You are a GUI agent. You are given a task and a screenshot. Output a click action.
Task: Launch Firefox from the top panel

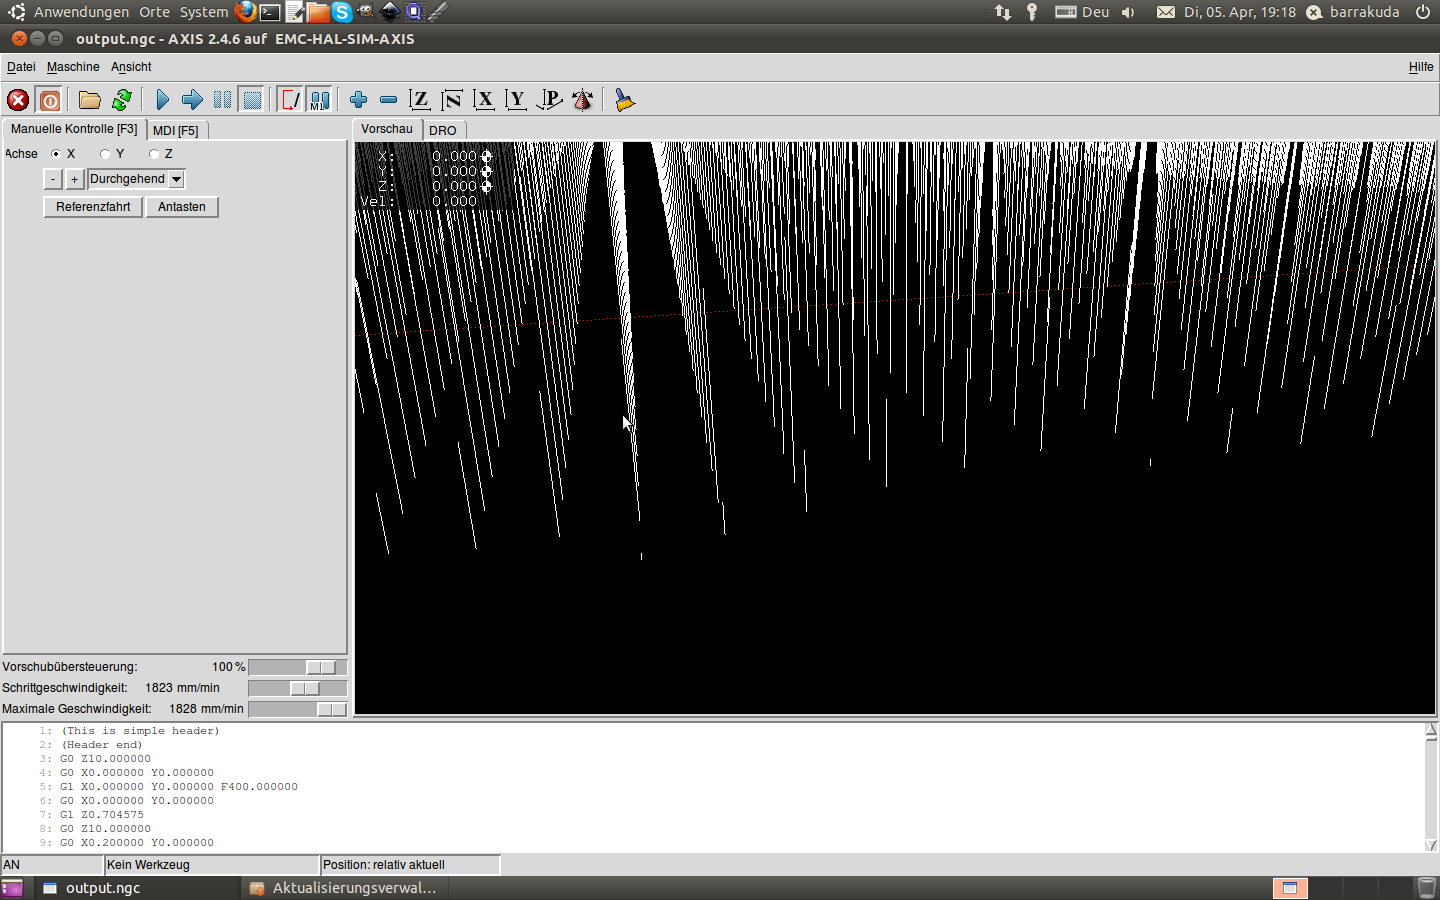tap(246, 12)
